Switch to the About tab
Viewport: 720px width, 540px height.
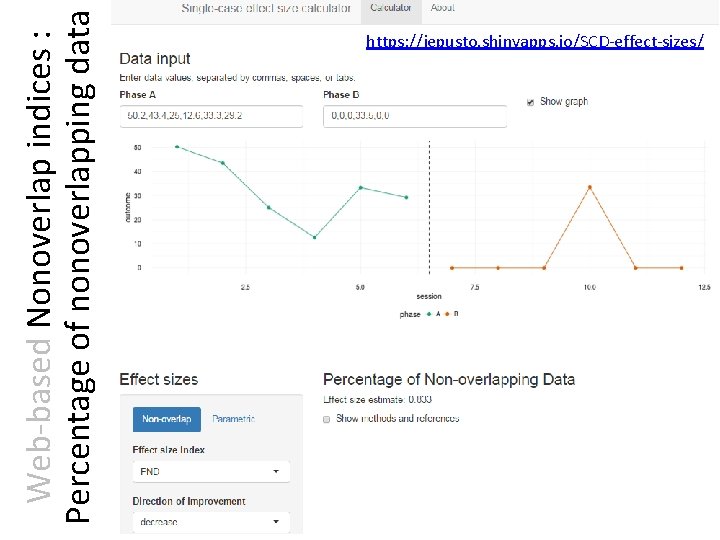(442, 8)
